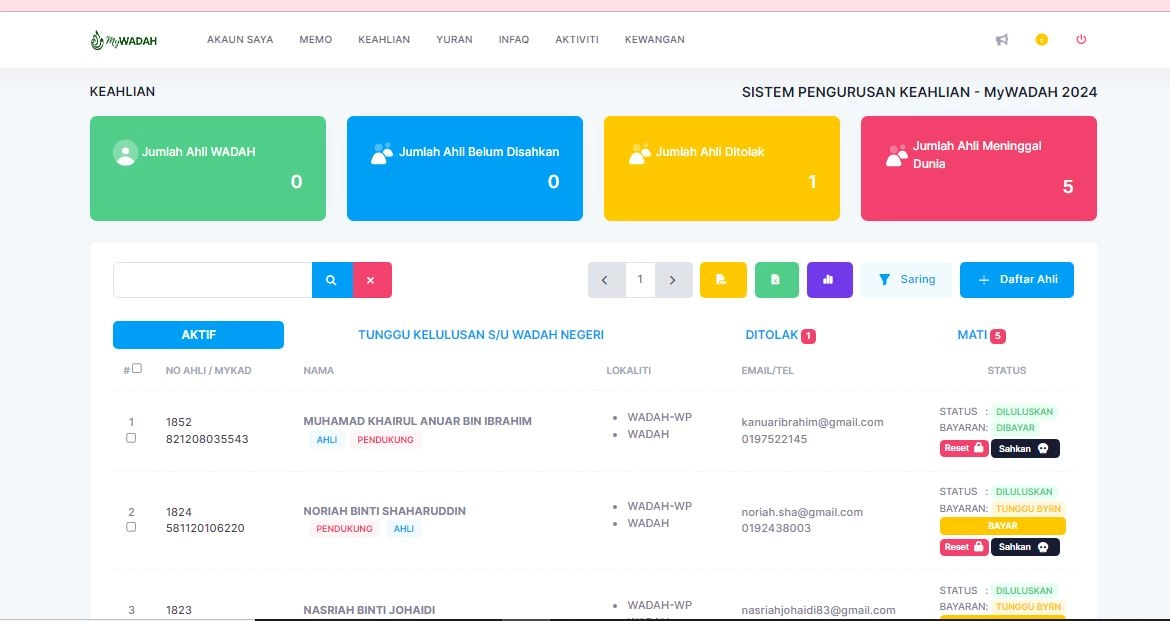This screenshot has width=1170, height=621.
Task: Click into the member search text field
Action: 212,280
